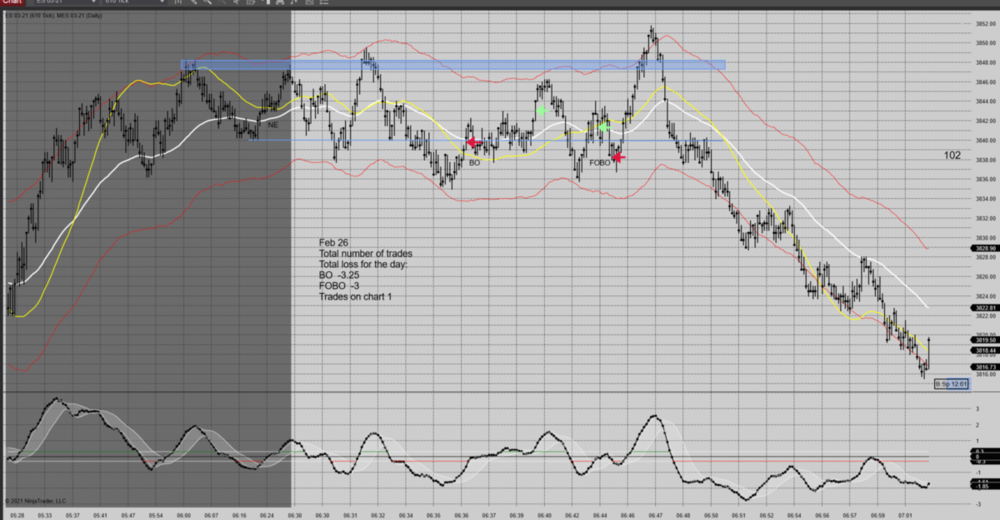Switch to the red Chart tab
Screen dimensions: 1000x520
click(x=12, y=3)
